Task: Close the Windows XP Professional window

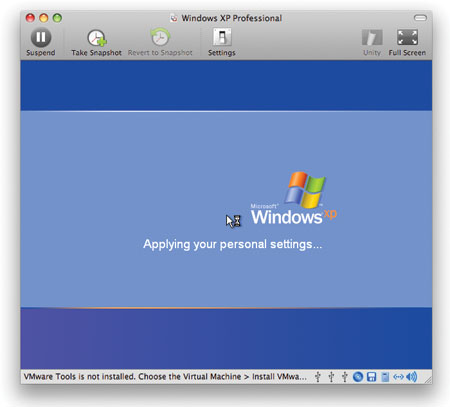Action: click(x=30, y=18)
